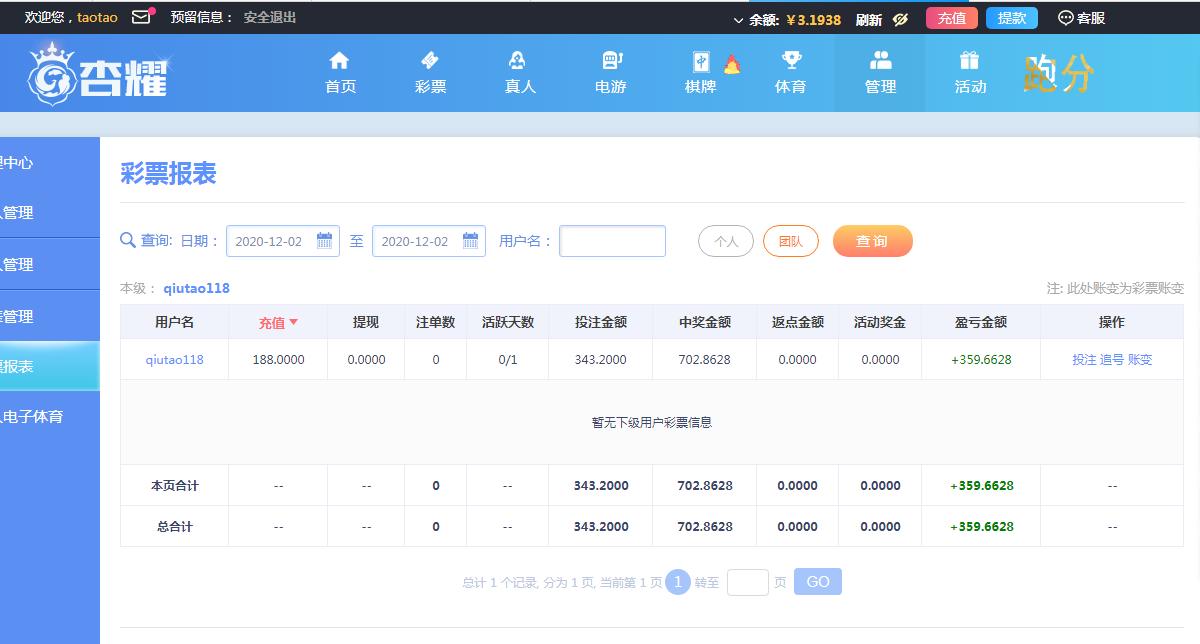Open the 棋牌 card games menu
1200x644 pixels.
(700, 73)
